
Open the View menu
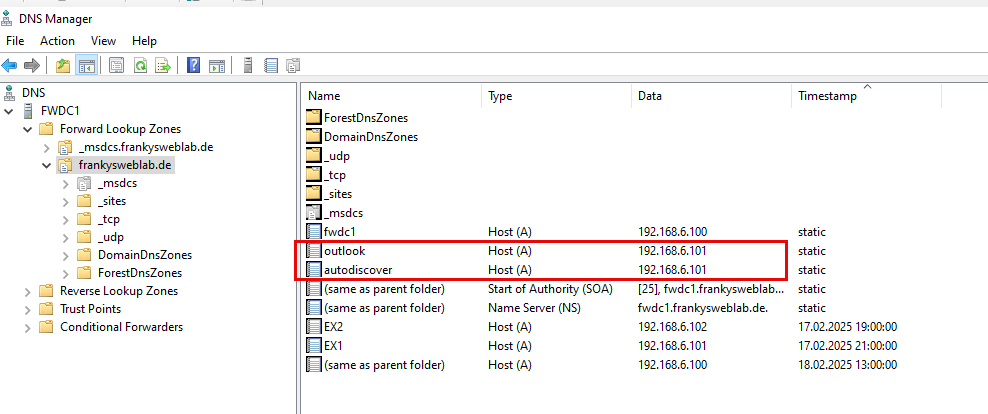click(103, 41)
